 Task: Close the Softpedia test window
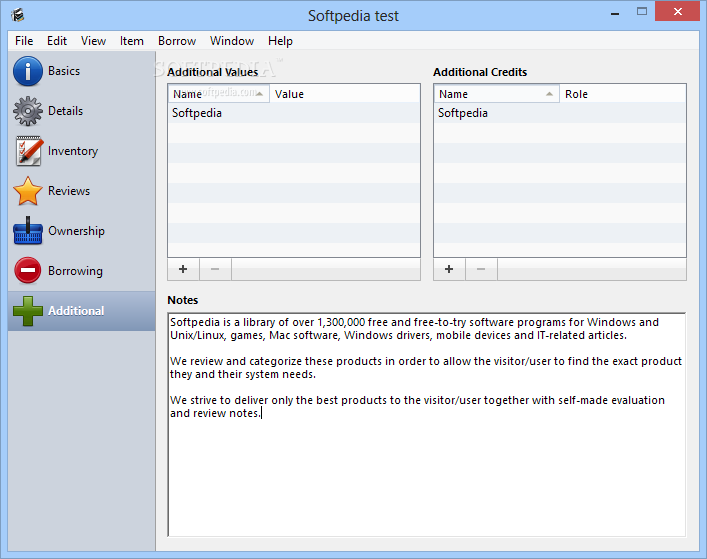click(x=677, y=12)
